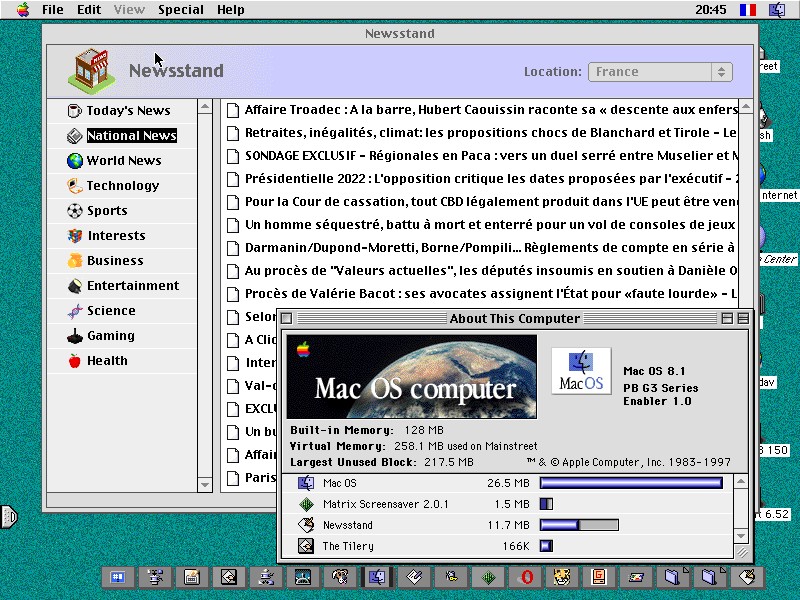Viewport: 800px width, 600px height.
Task: Select the Mac OS row in memory list
Action: [x=508, y=483]
